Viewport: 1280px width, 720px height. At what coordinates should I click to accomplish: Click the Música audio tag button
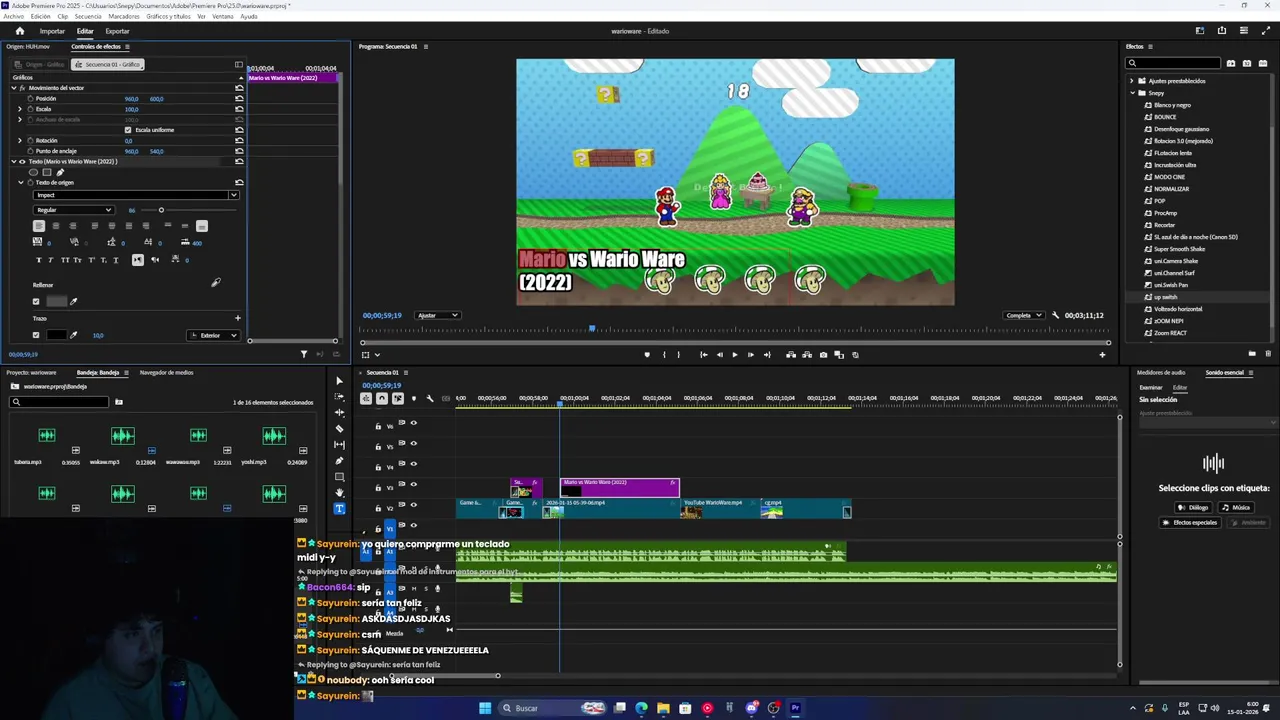point(1236,507)
